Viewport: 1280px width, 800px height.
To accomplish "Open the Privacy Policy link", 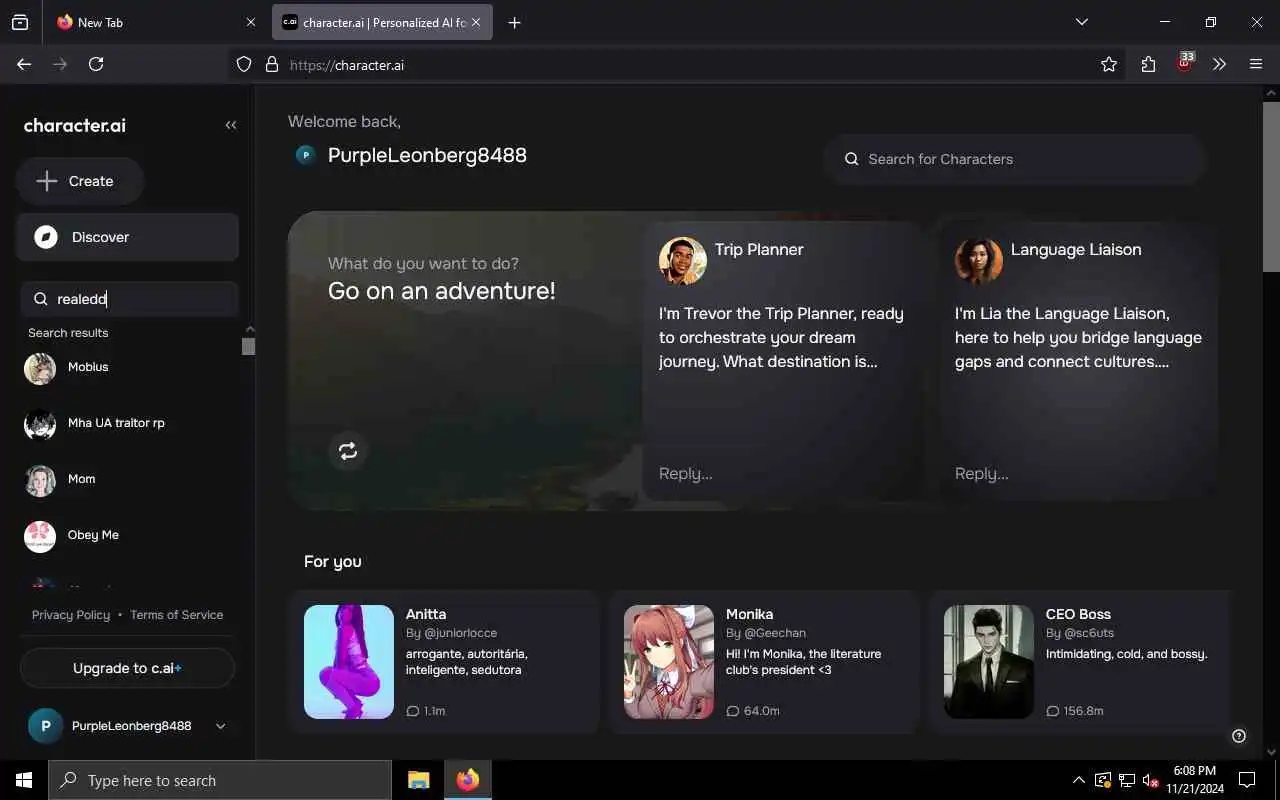I will click(71, 615).
